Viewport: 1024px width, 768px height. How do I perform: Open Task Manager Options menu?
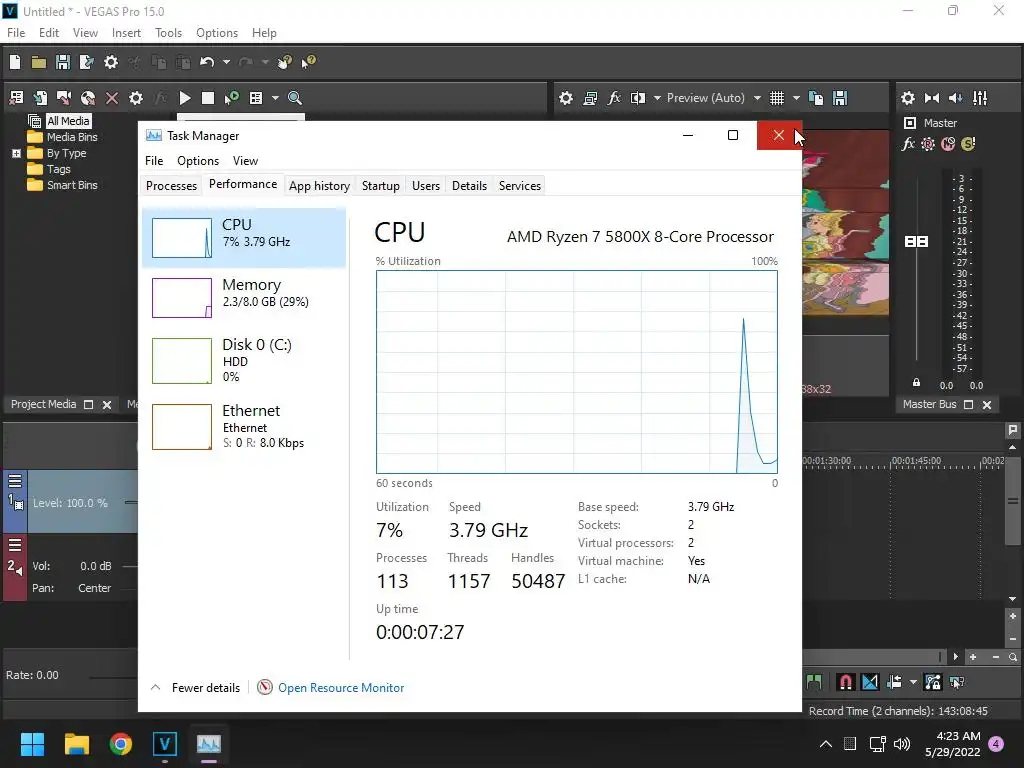click(198, 161)
